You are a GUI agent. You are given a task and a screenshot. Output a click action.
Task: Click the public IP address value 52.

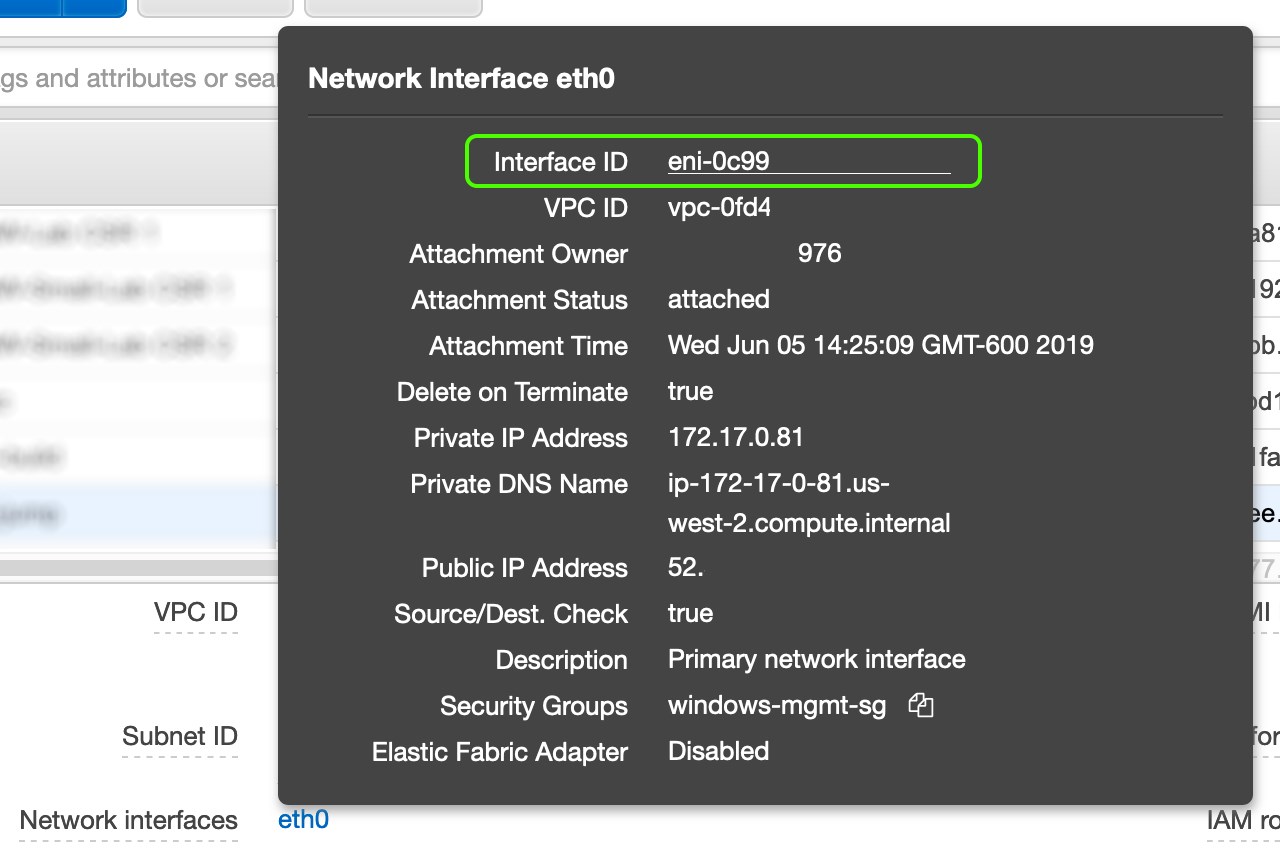click(686, 568)
